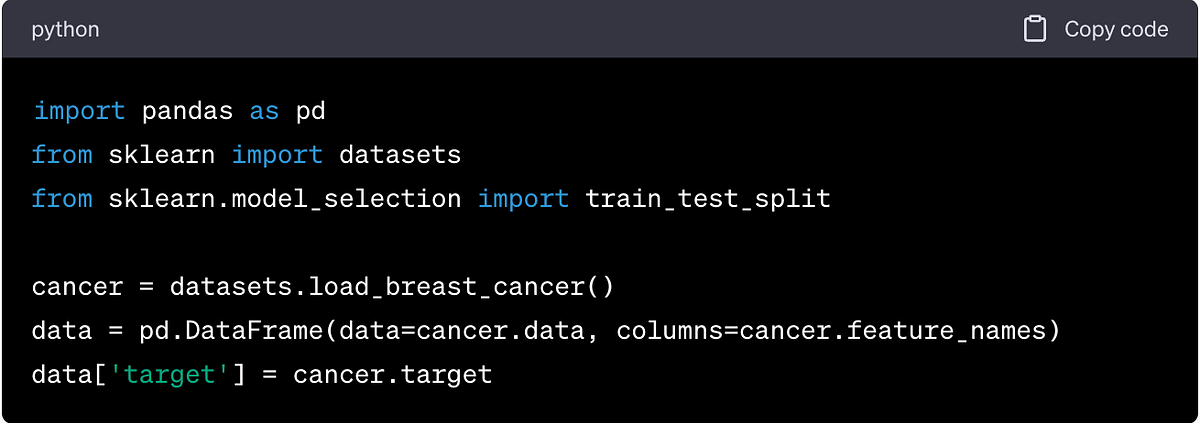Screen dimensions: 1200x423
Task: Click the clipboard copy icon
Action: [x=1035, y=29]
